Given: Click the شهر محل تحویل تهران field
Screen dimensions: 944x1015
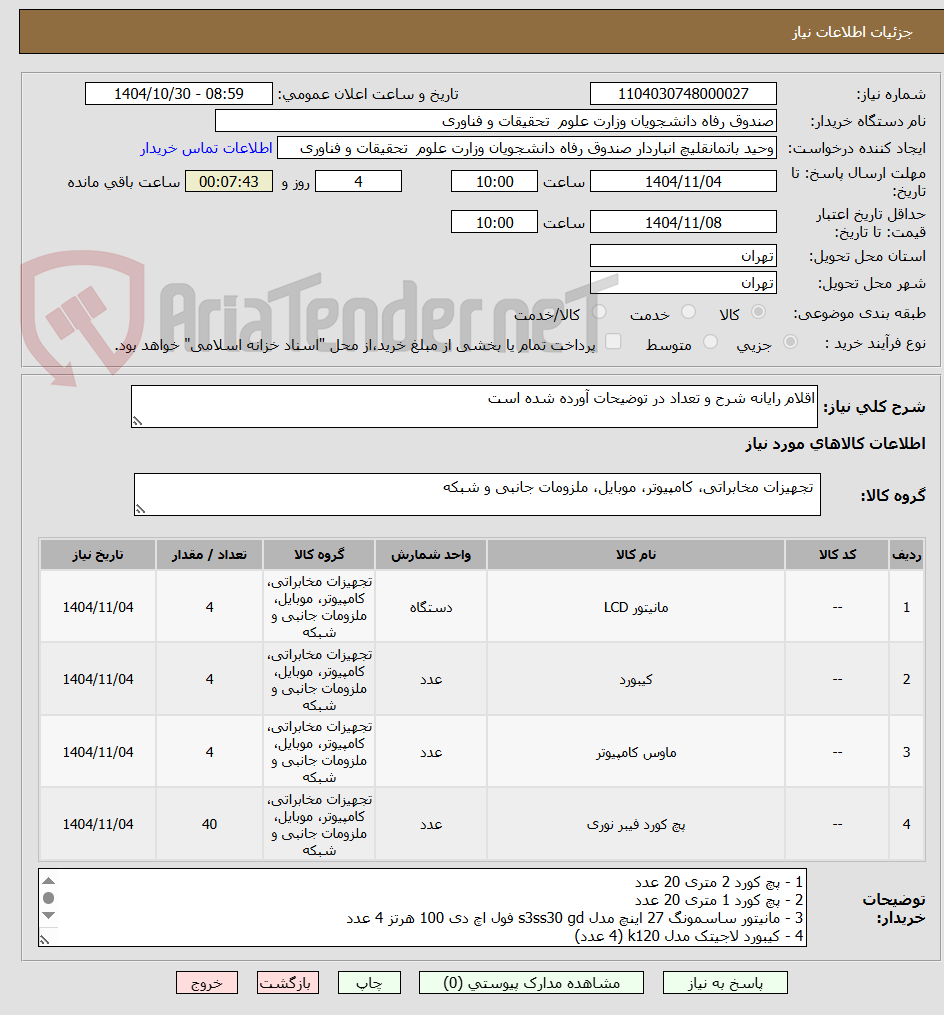Looking at the screenshot, I should tap(683, 283).
